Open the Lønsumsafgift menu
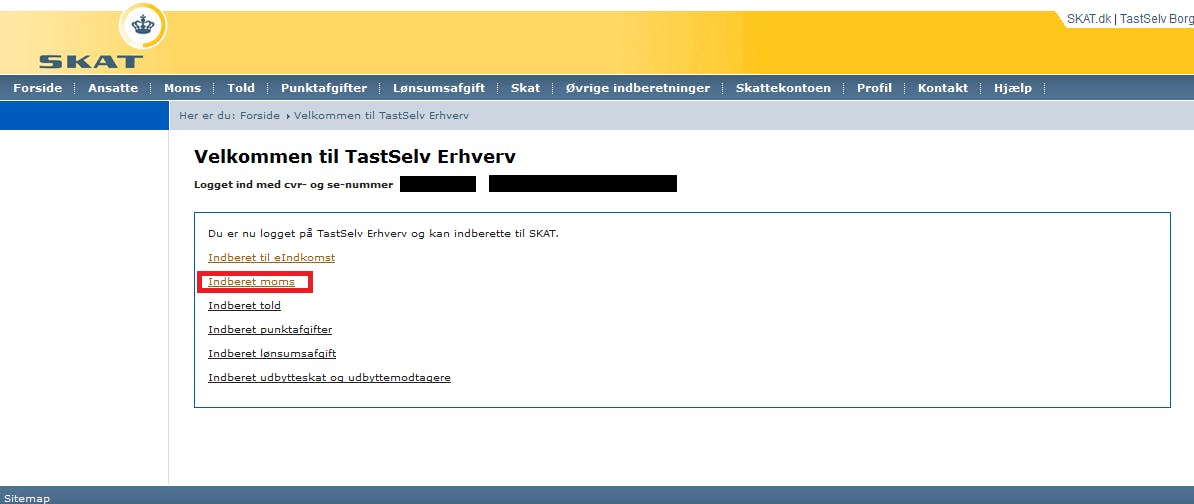 [439, 88]
